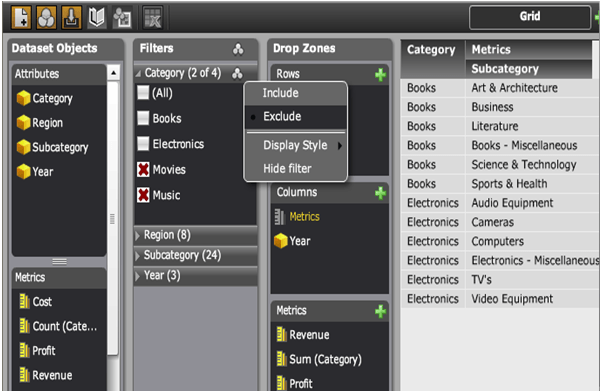The height and width of the screenshot is (391, 602).
Task: Select Revenue in Dataset Objects metrics
Action: tap(46, 375)
